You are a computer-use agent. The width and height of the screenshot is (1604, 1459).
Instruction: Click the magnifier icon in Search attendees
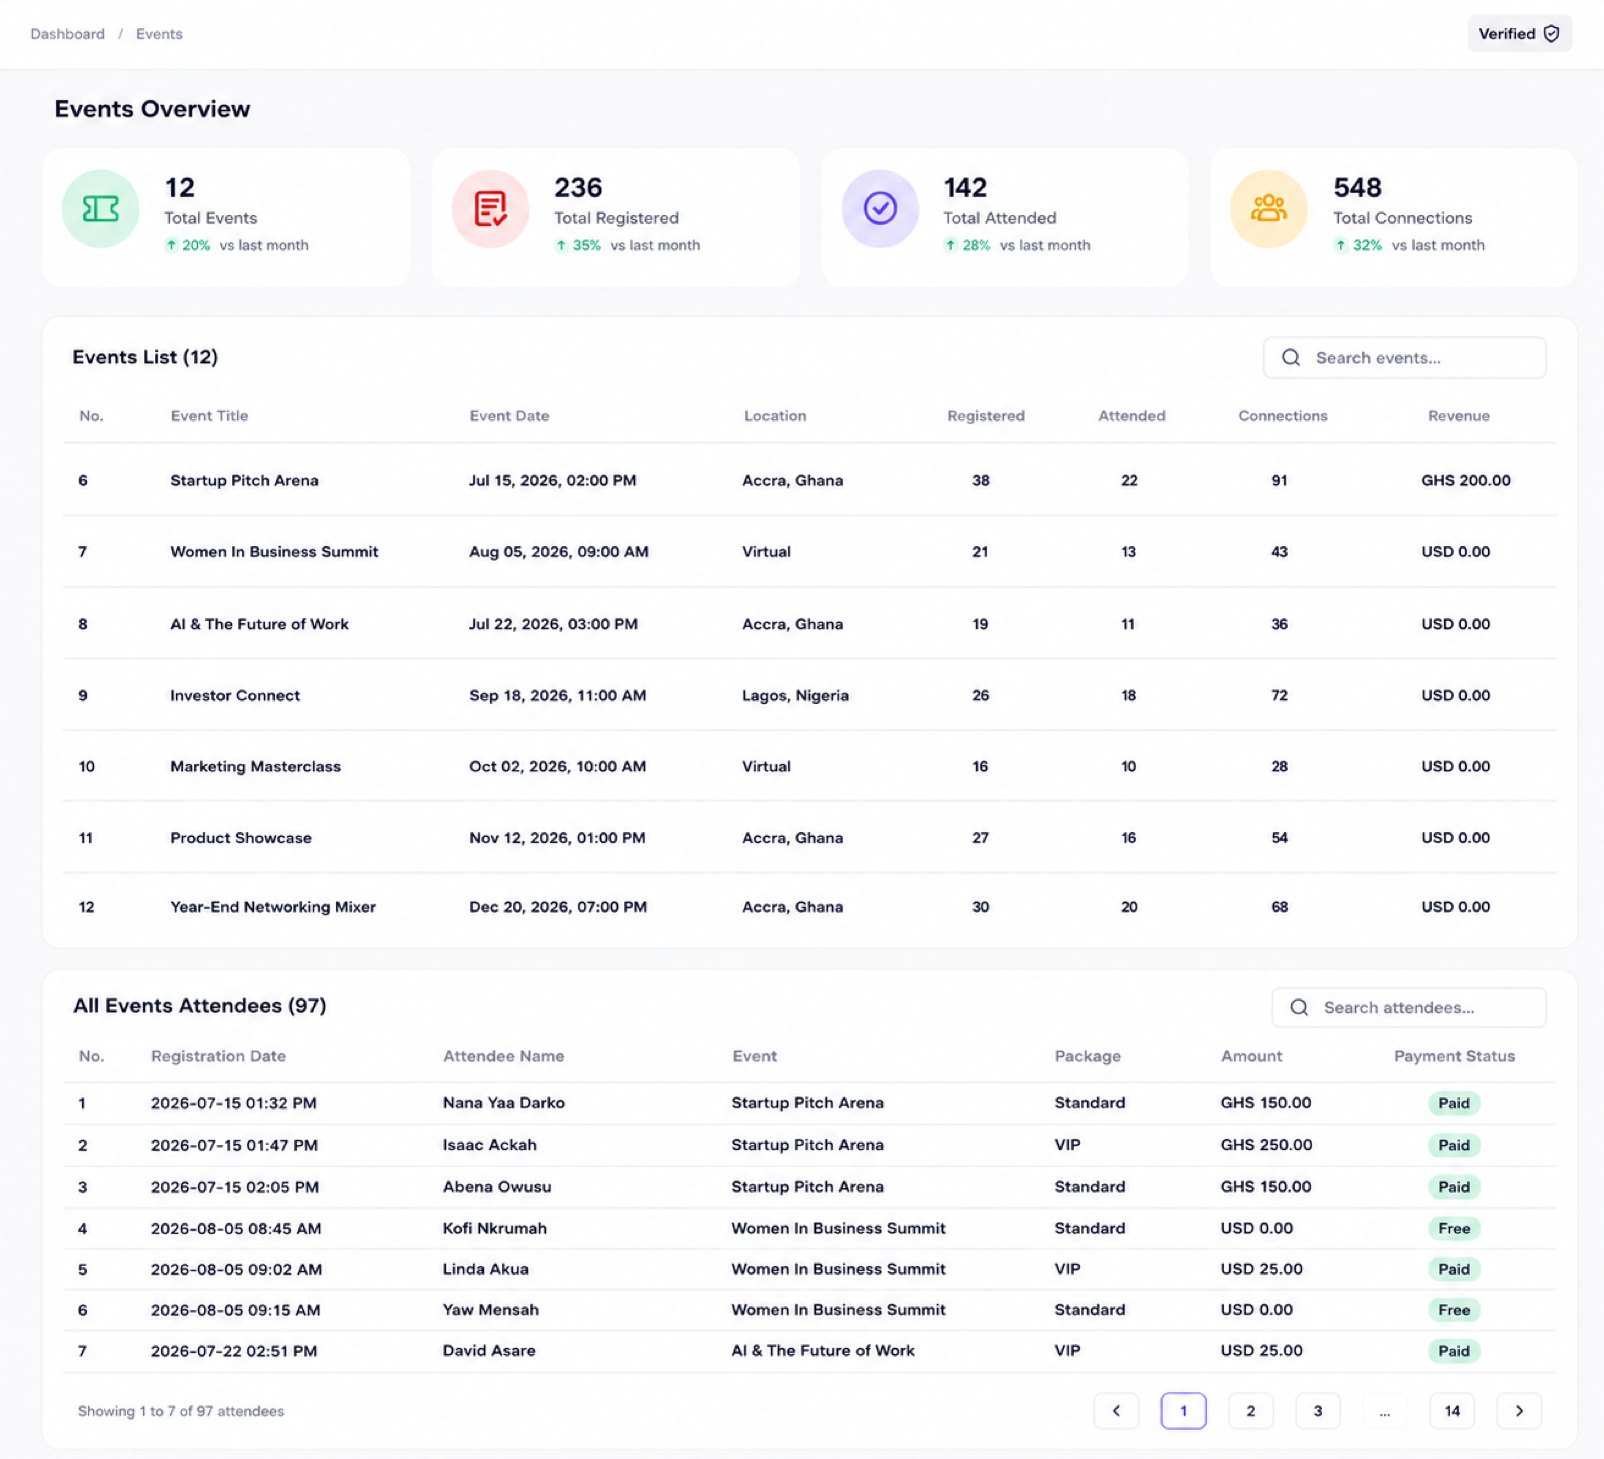pyautogui.click(x=1299, y=1008)
